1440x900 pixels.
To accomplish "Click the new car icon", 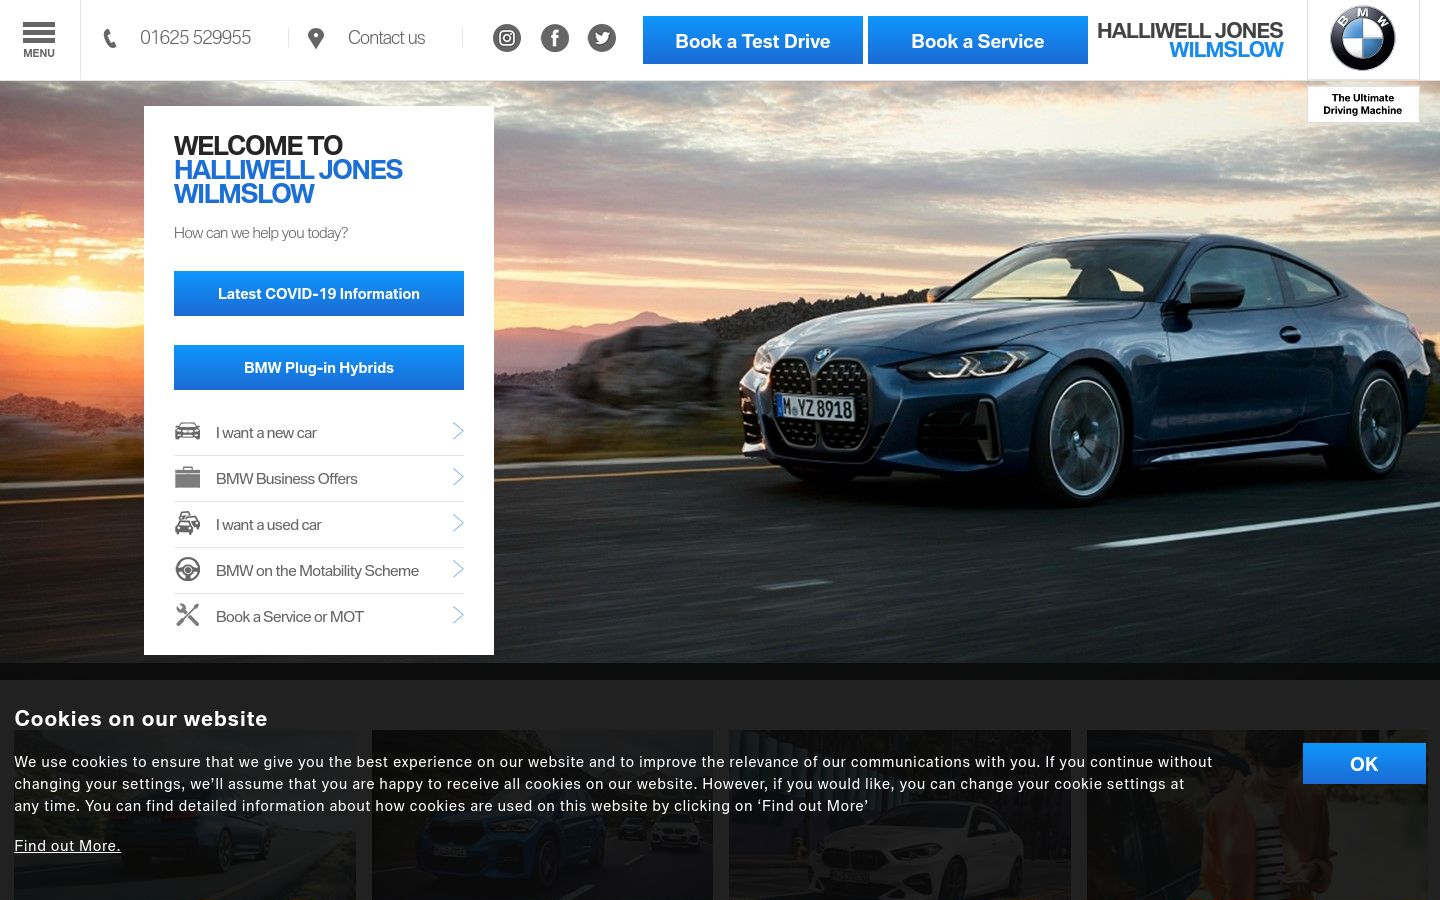I will pyautogui.click(x=187, y=431).
